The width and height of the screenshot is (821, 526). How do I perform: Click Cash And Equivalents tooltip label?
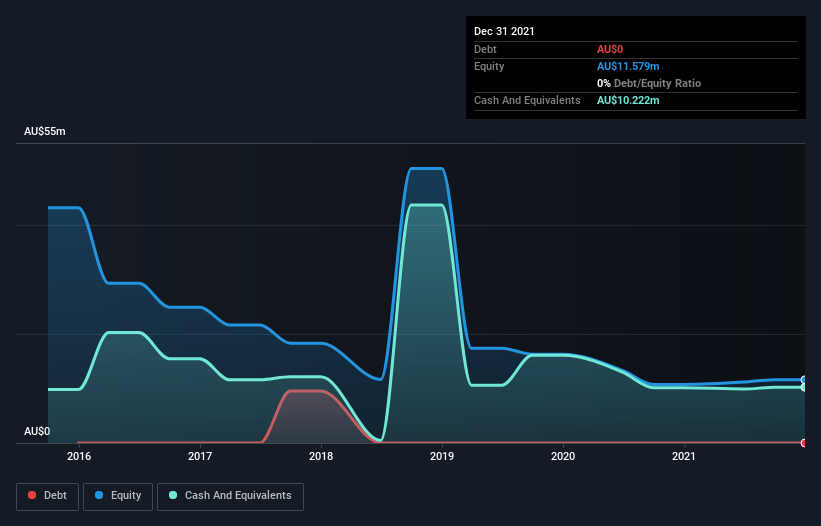pyautogui.click(x=527, y=100)
